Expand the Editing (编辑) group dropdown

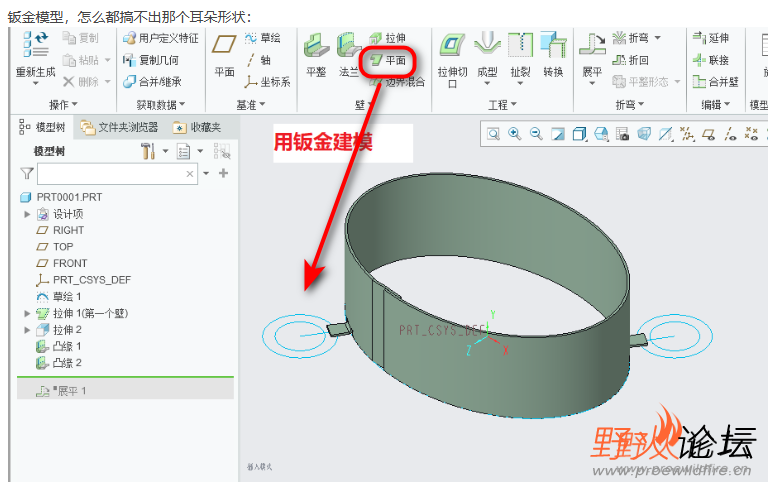tap(716, 105)
